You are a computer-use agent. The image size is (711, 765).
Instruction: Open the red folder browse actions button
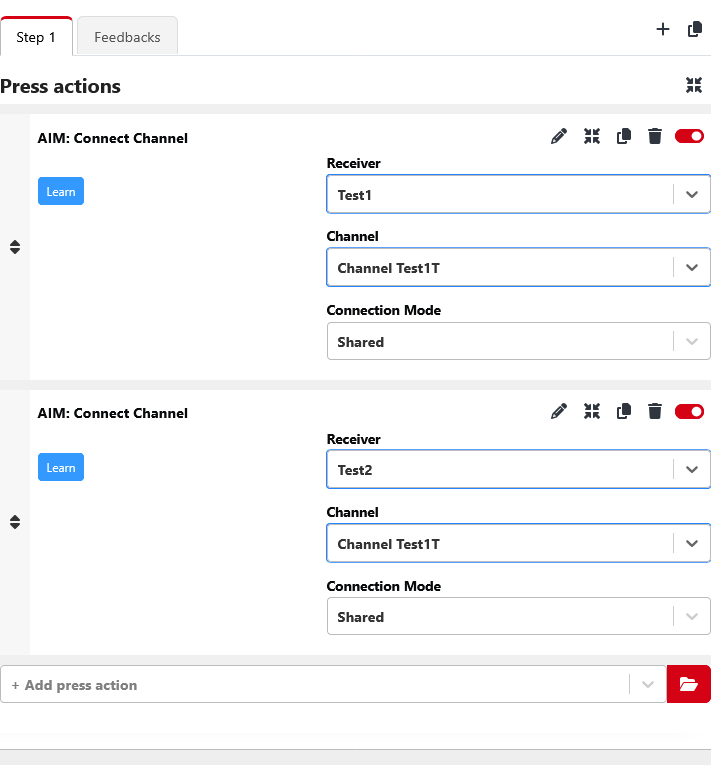click(688, 684)
